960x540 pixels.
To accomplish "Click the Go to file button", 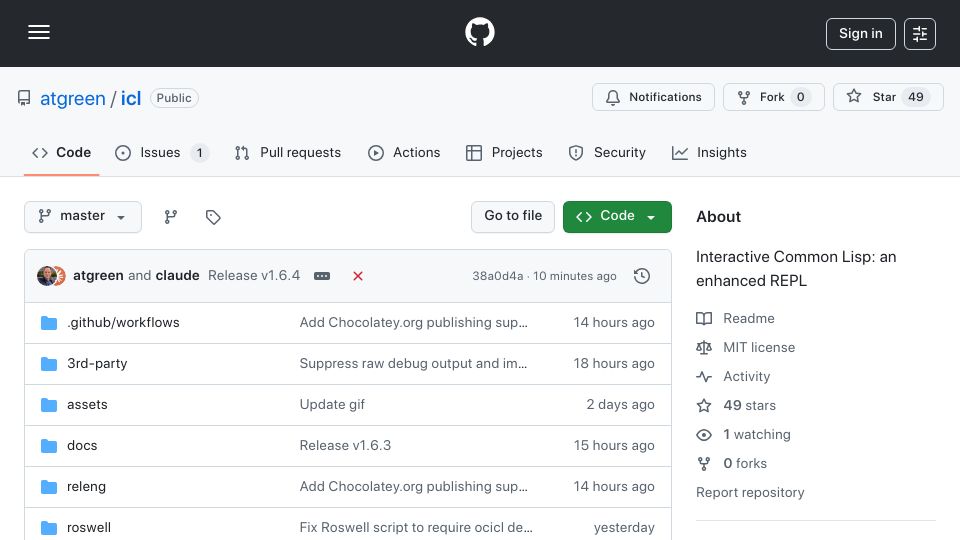I will click(x=512, y=217).
